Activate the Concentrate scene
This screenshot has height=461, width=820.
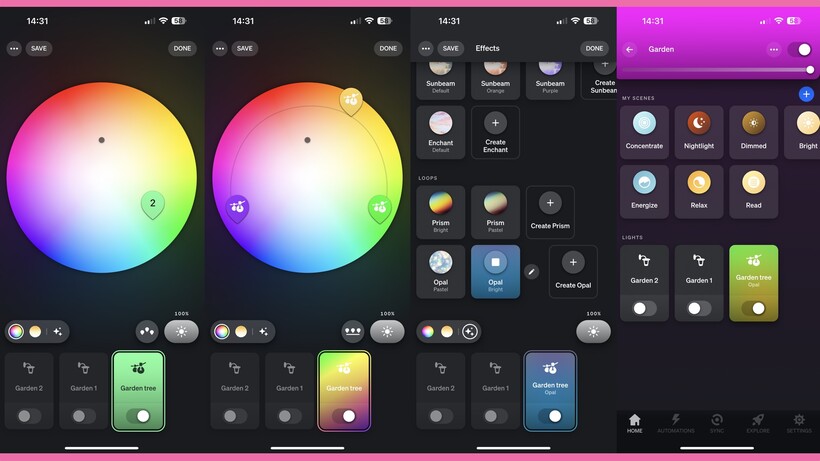[x=644, y=132]
